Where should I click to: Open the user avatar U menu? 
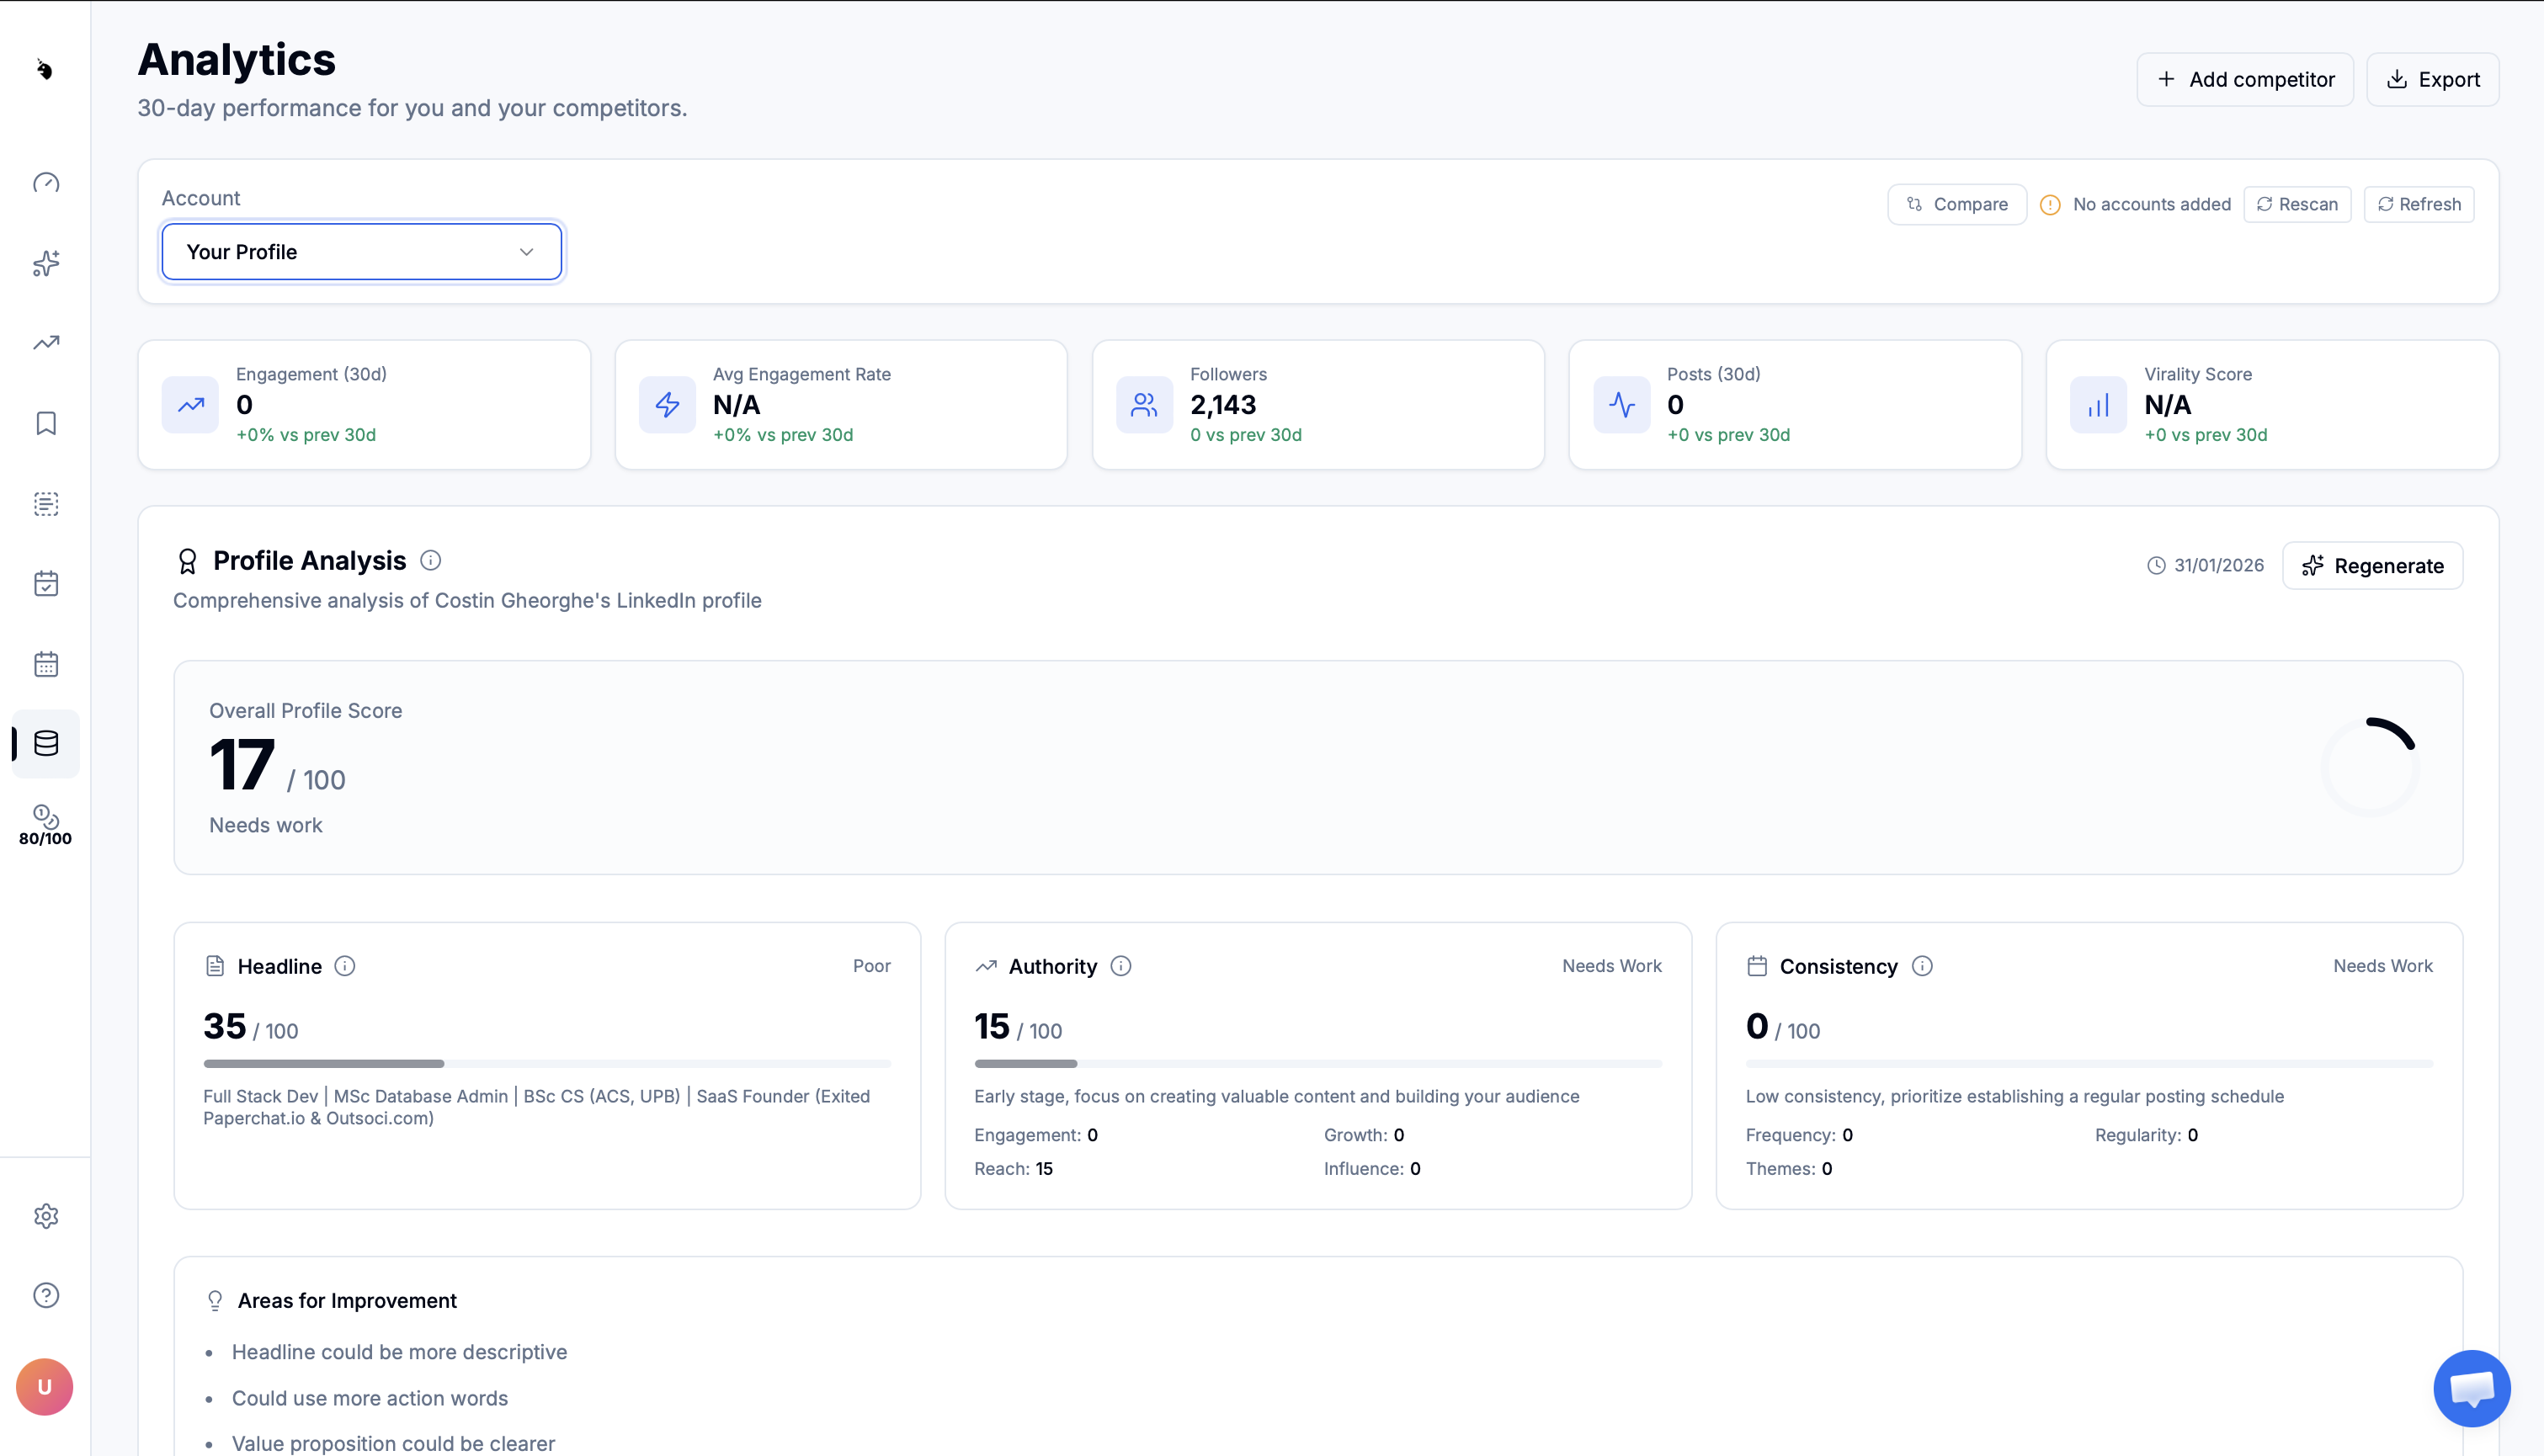click(x=44, y=1387)
